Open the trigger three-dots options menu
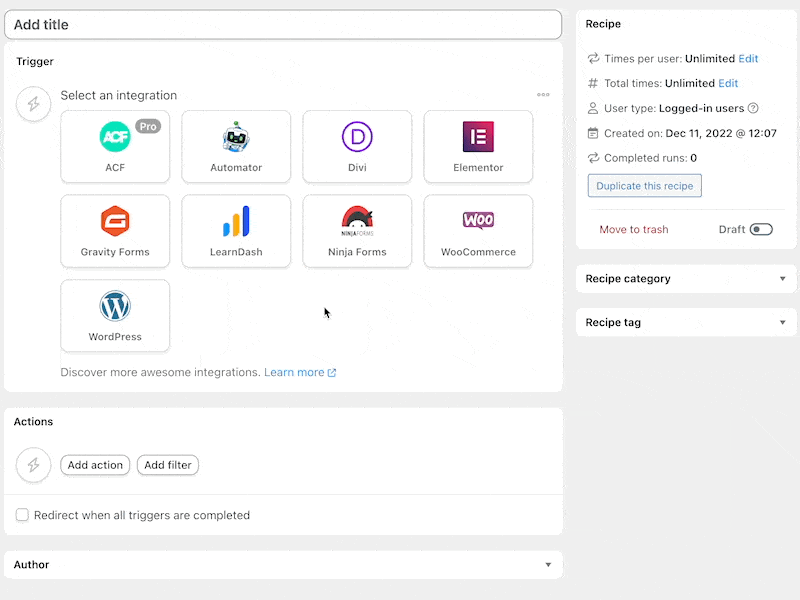The image size is (800, 600). [x=543, y=94]
